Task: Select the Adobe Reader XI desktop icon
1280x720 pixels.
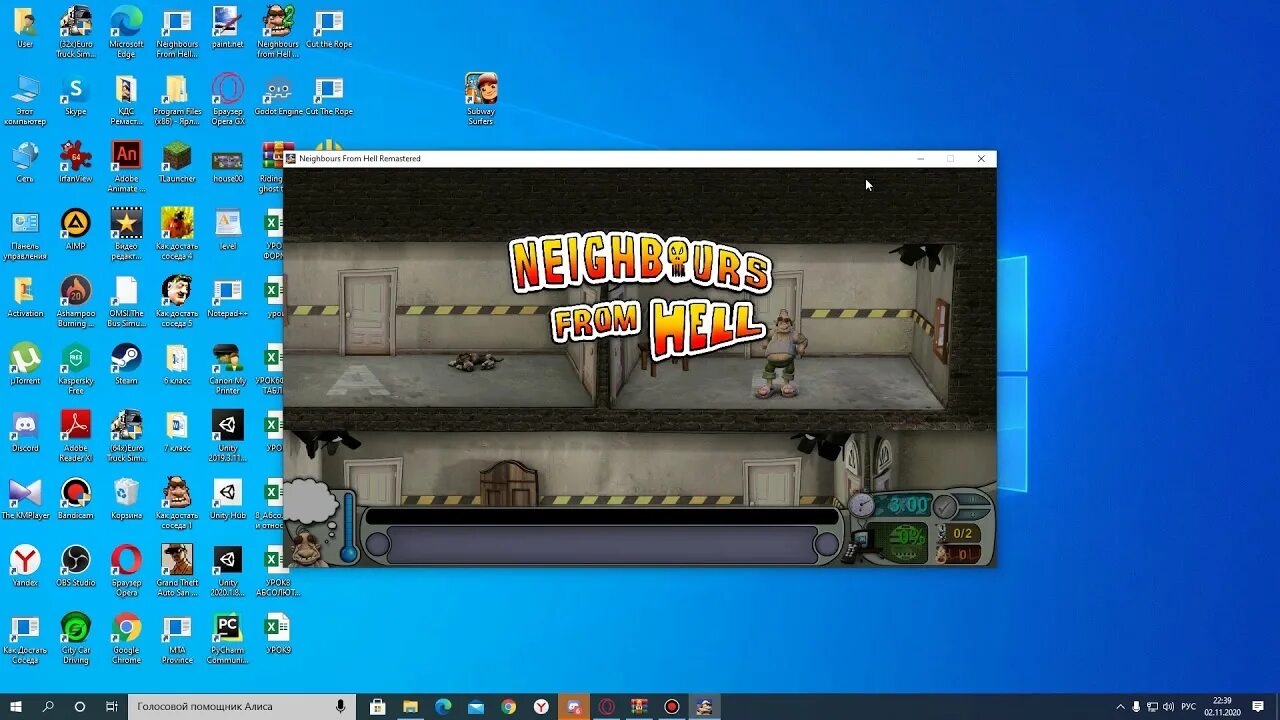Action: click(75, 437)
